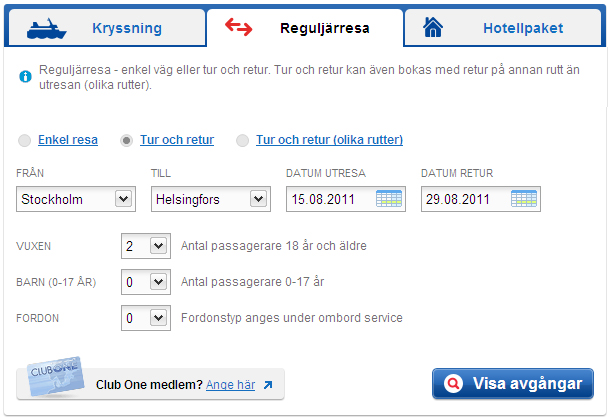Click the ship icon on Kryssning tab
610x420 pixels.
tap(46, 27)
